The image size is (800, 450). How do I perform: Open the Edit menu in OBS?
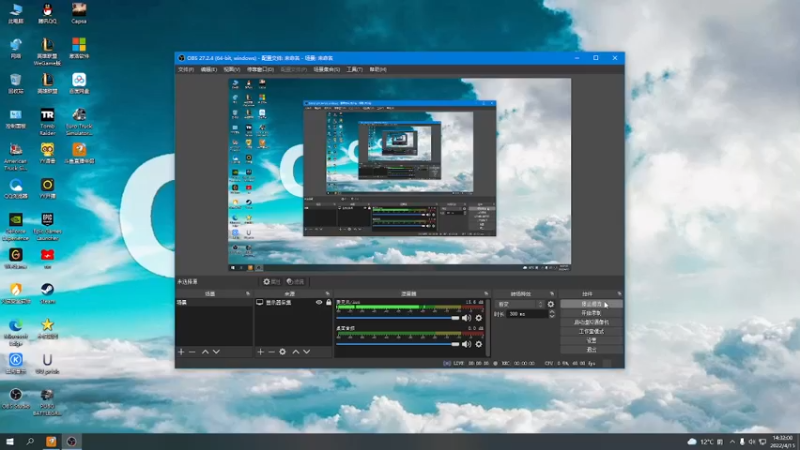coord(208,69)
